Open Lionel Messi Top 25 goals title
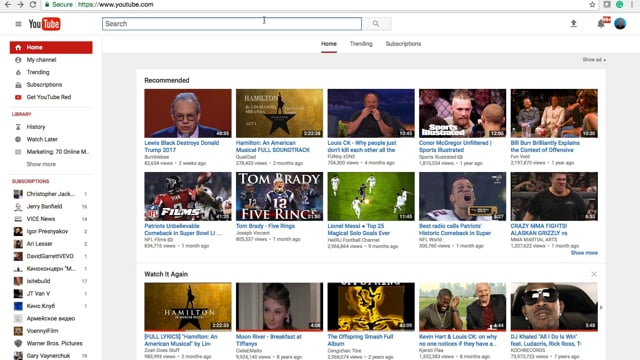Viewport: 640px width, 360px height. [x=359, y=229]
